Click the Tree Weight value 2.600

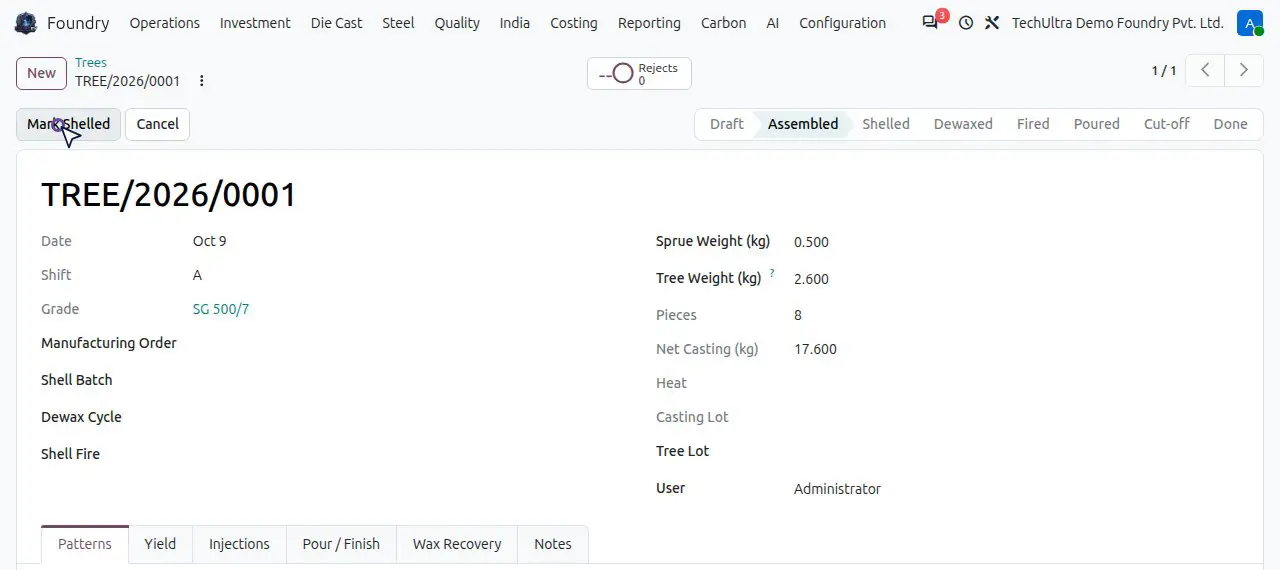[811, 279]
